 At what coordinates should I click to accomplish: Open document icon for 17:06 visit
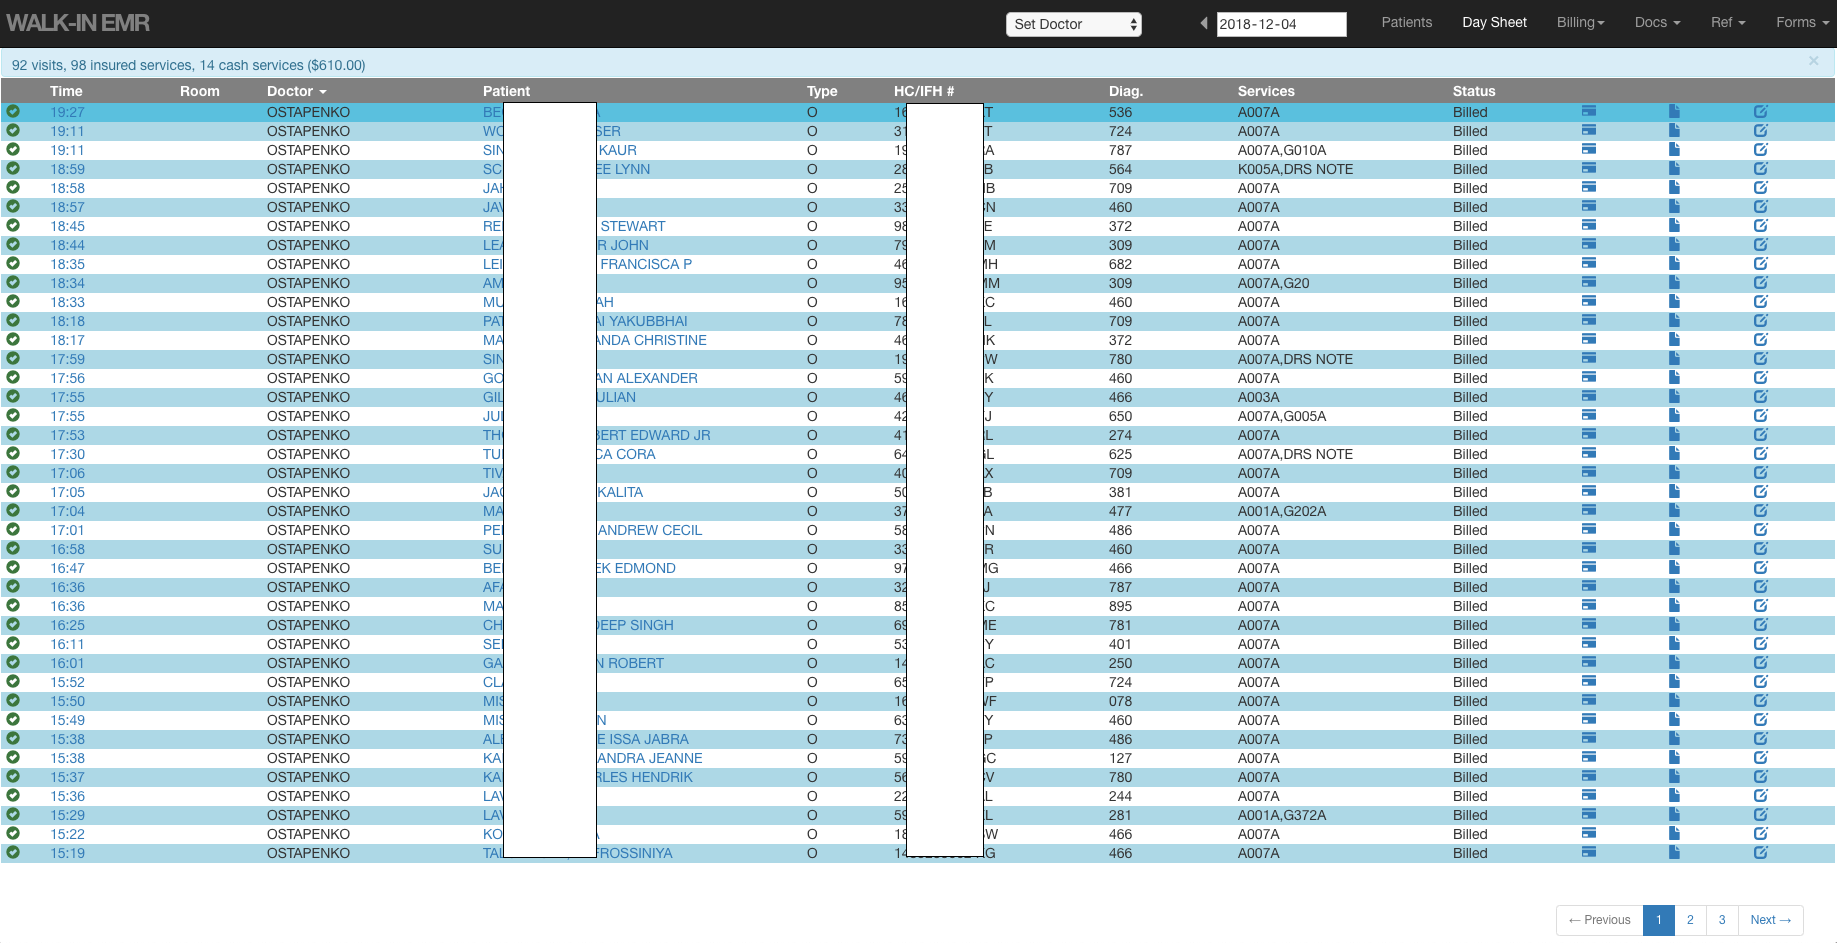pyautogui.click(x=1674, y=472)
